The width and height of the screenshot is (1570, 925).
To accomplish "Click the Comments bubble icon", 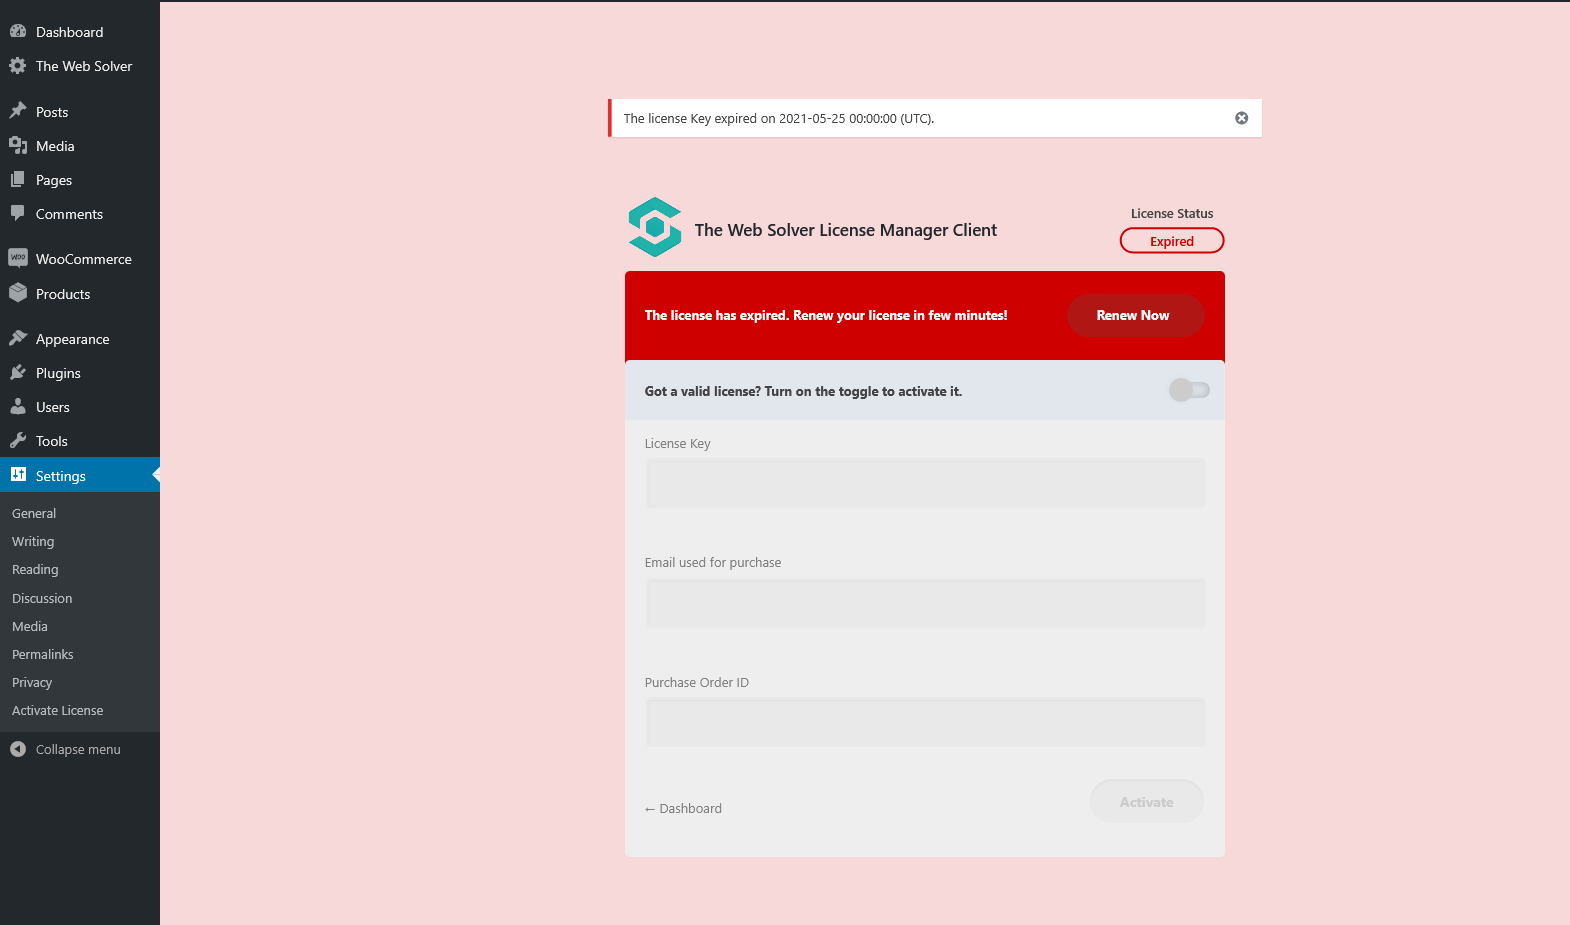I will coord(18,213).
